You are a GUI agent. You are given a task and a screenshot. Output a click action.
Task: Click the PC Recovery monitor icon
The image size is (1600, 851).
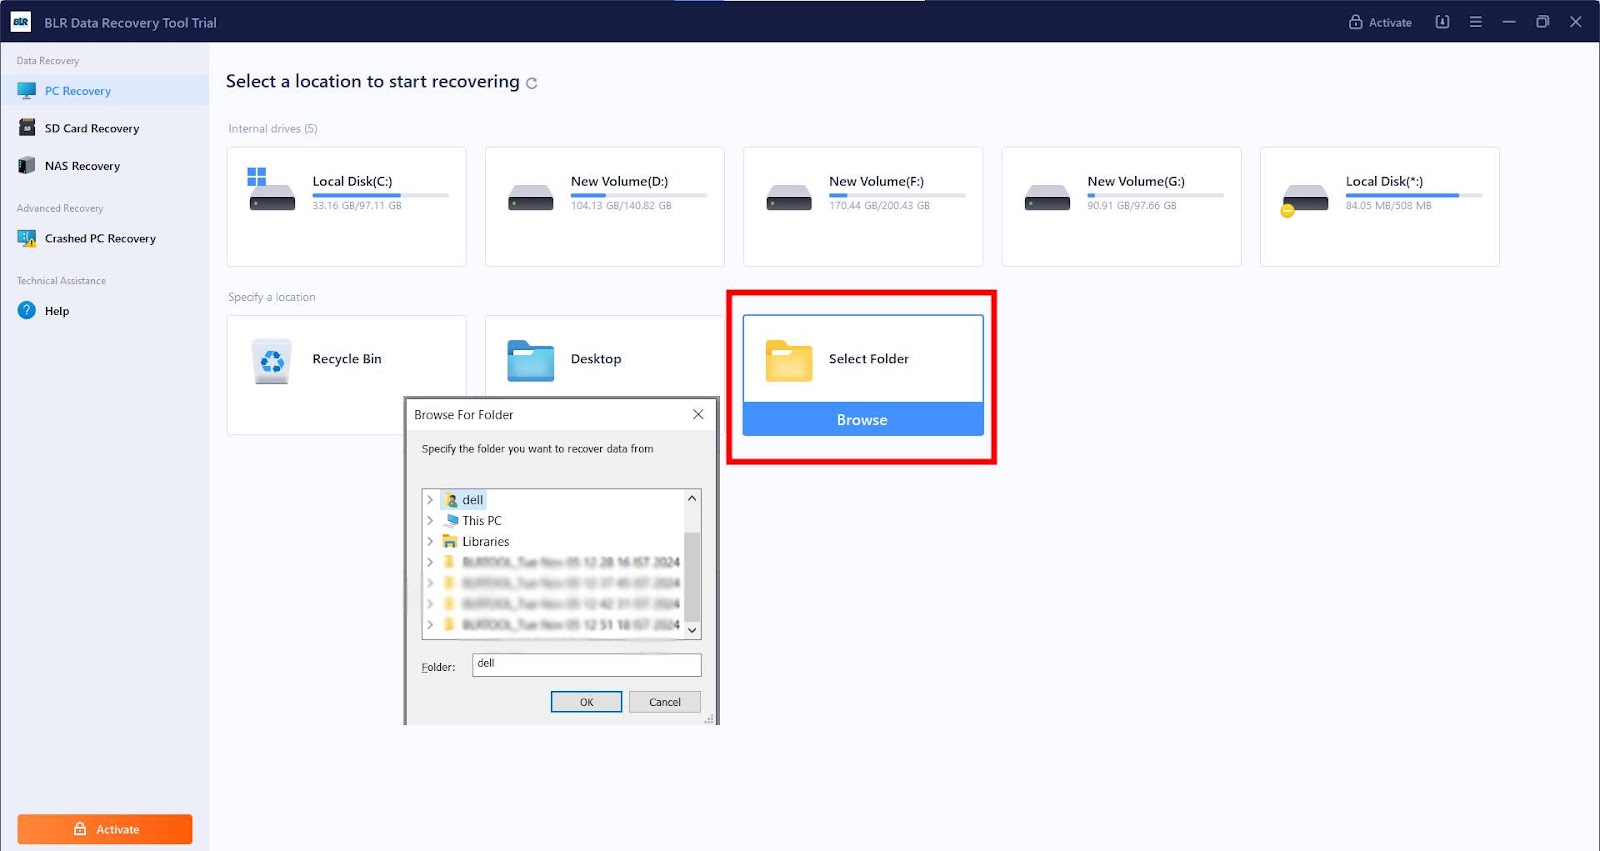[27, 91]
